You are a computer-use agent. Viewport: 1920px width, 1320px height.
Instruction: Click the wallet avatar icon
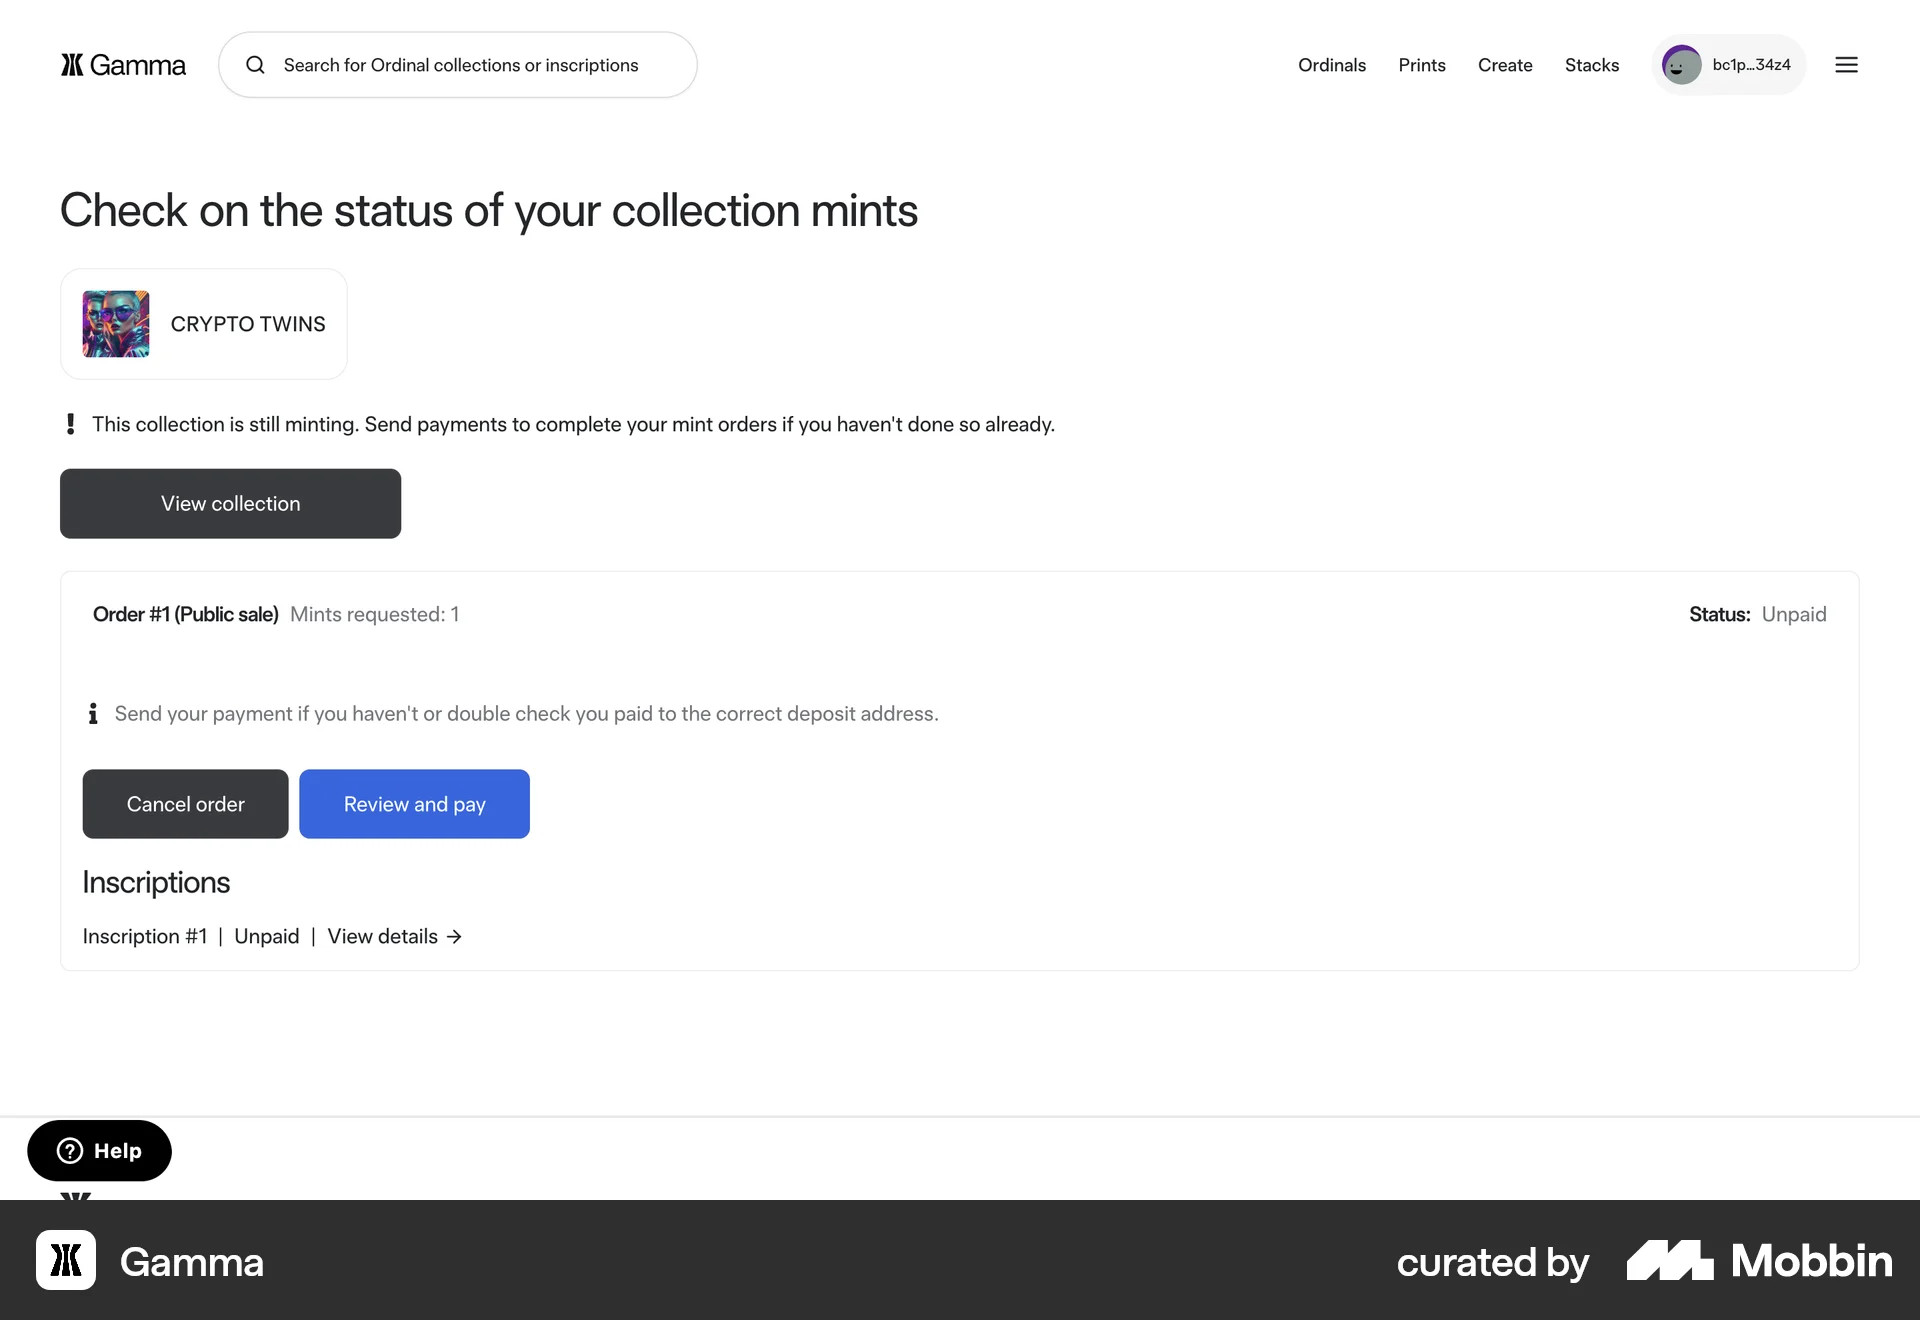(1681, 65)
